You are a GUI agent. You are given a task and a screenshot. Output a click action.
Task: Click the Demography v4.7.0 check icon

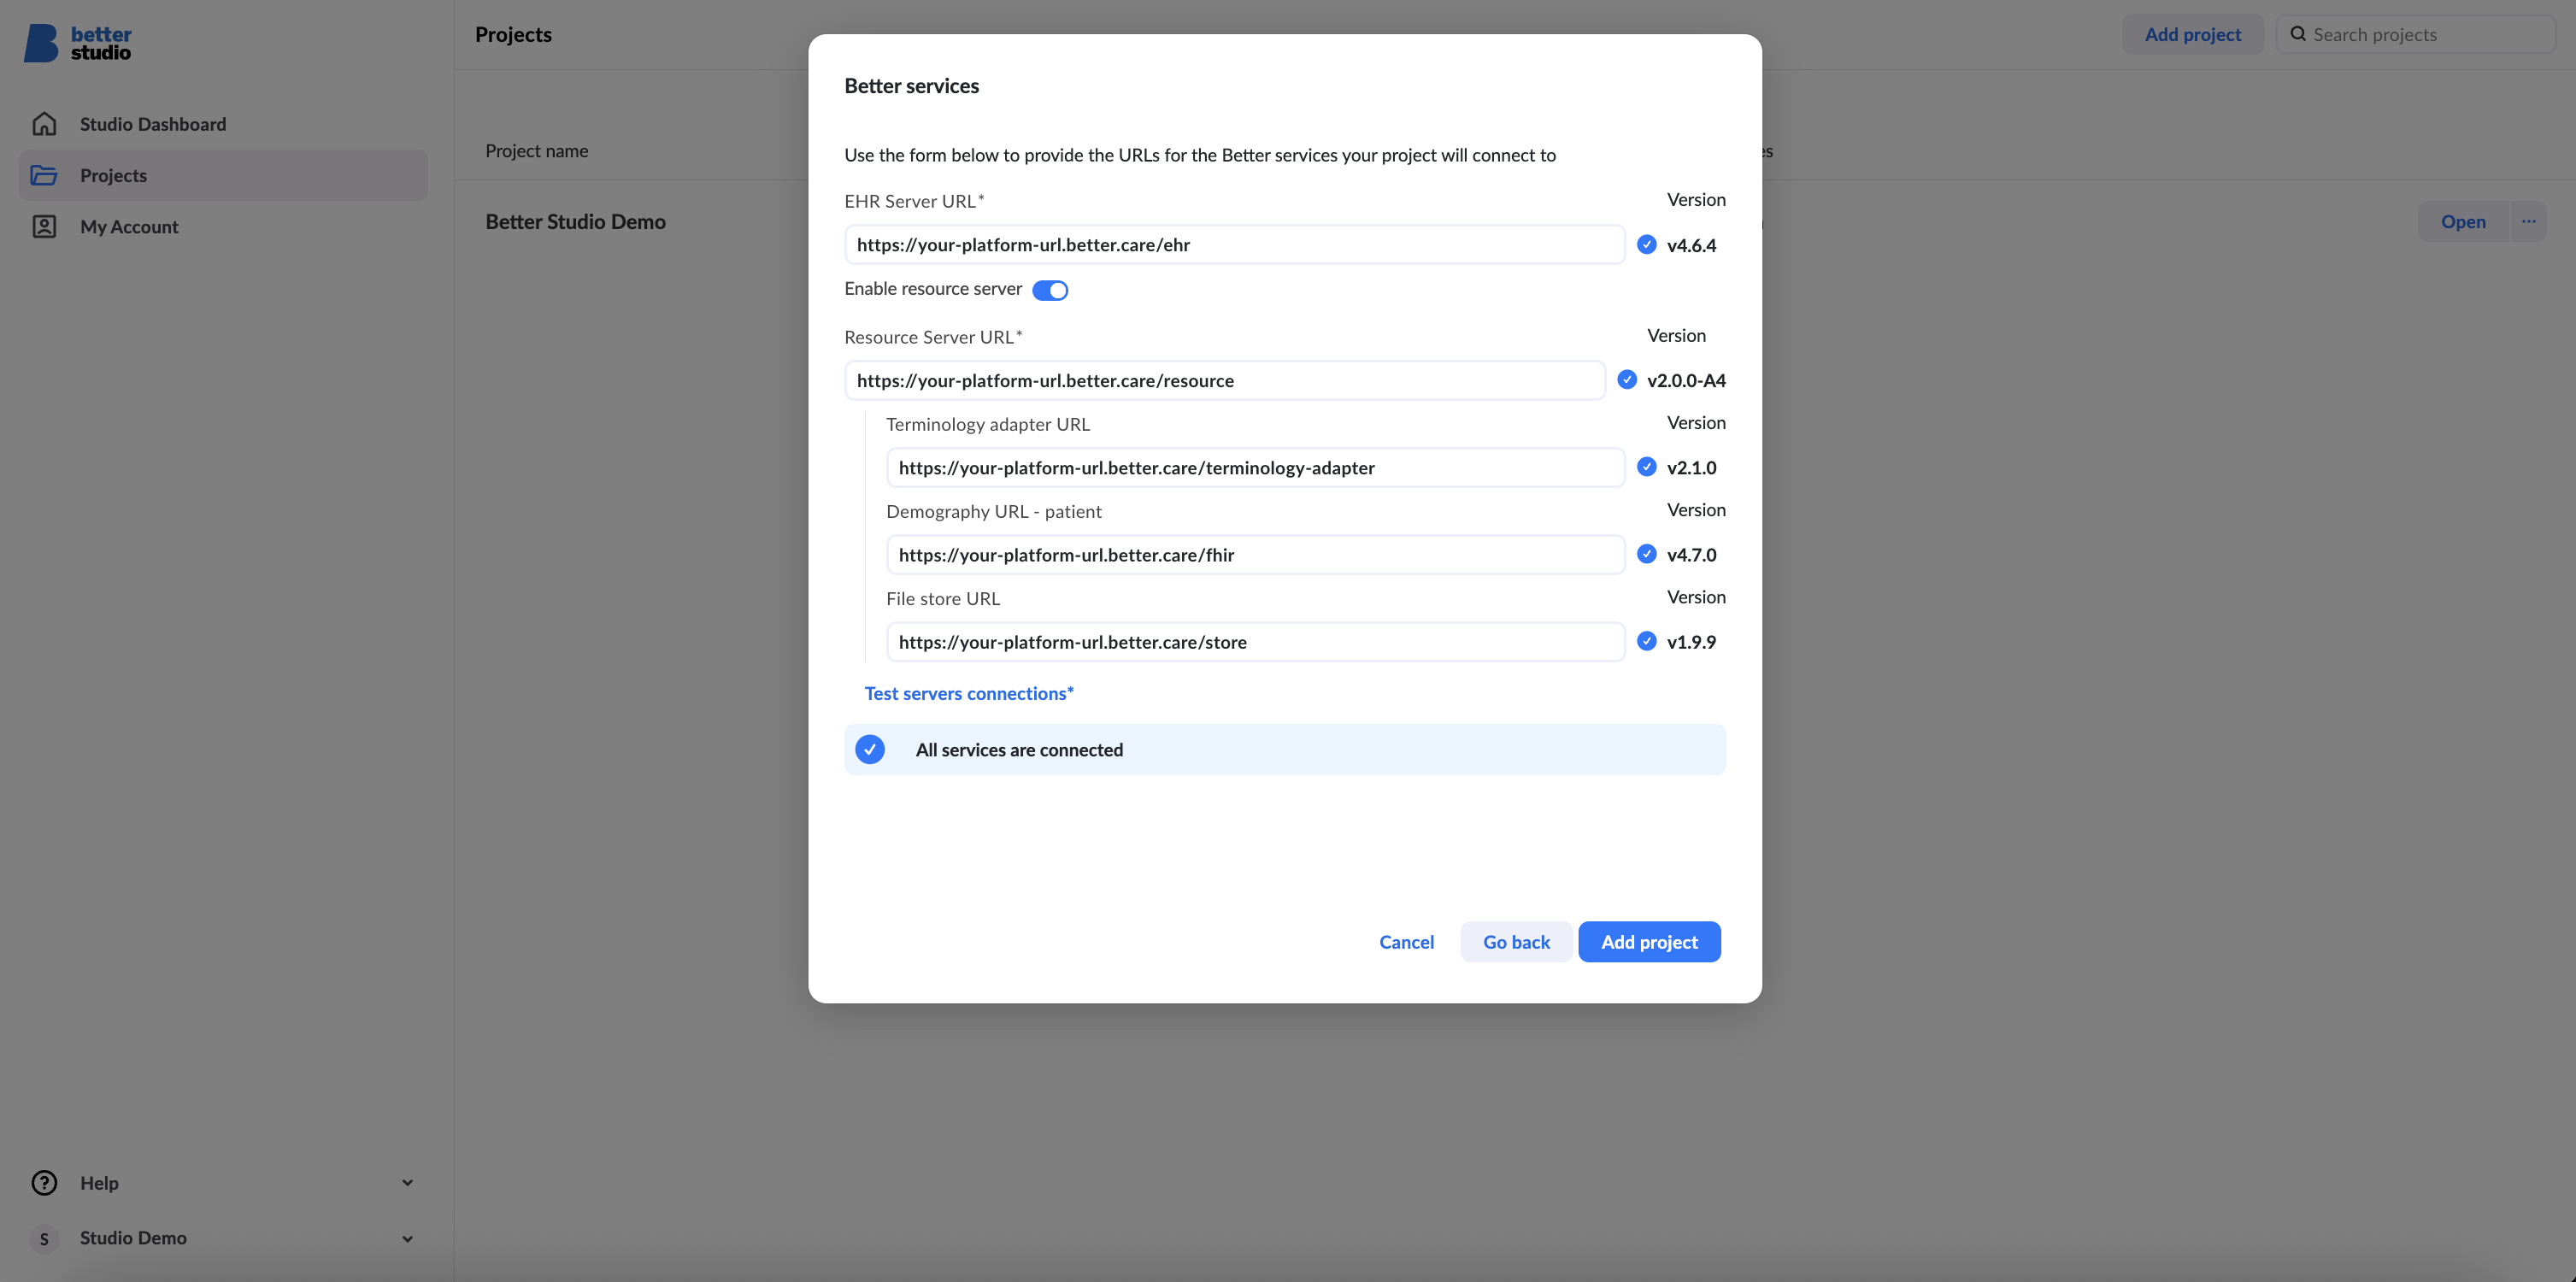pyautogui.click(x=1646, y=554)
